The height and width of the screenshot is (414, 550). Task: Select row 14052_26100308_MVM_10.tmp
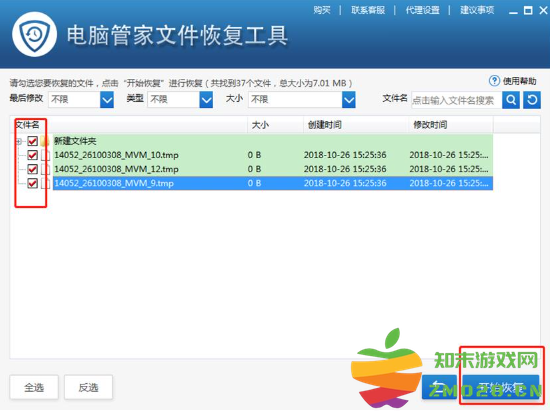click(273, 155)
